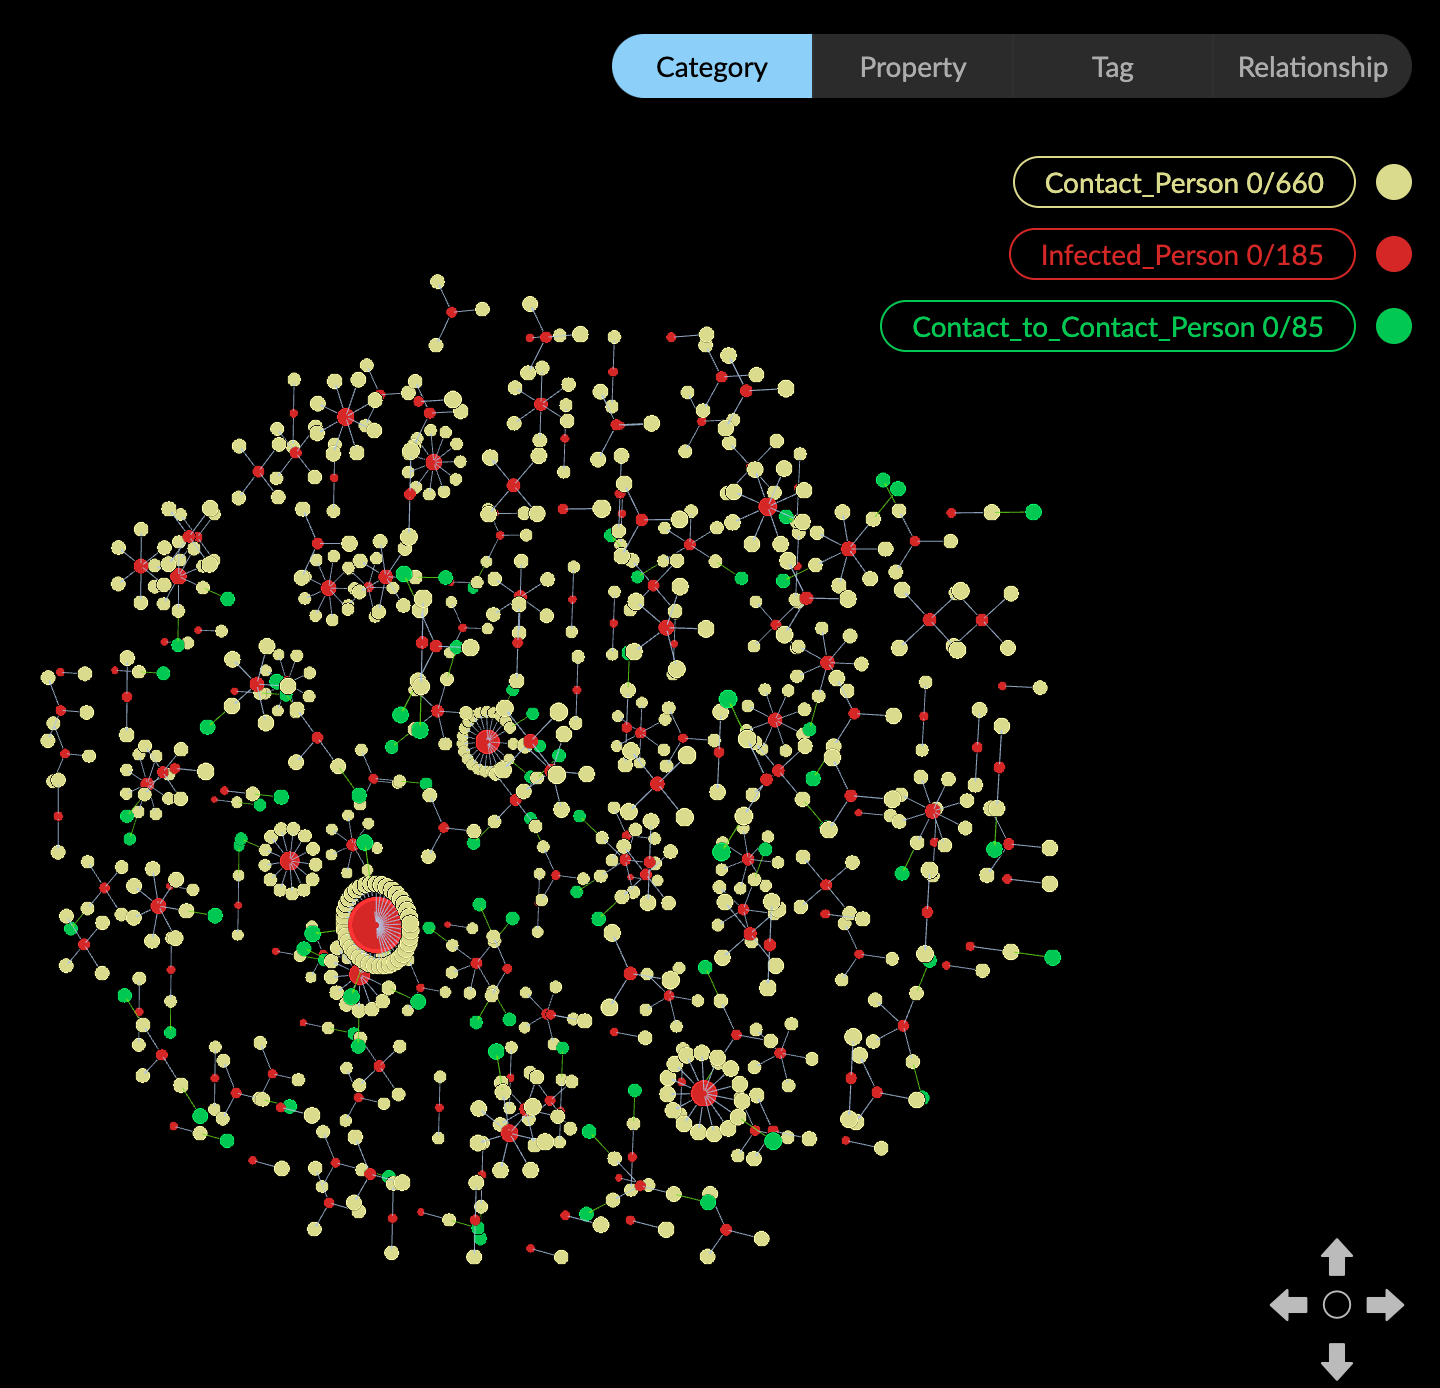
Task: Pan the graph right with the right arrow
Action: point(1385,1305)
